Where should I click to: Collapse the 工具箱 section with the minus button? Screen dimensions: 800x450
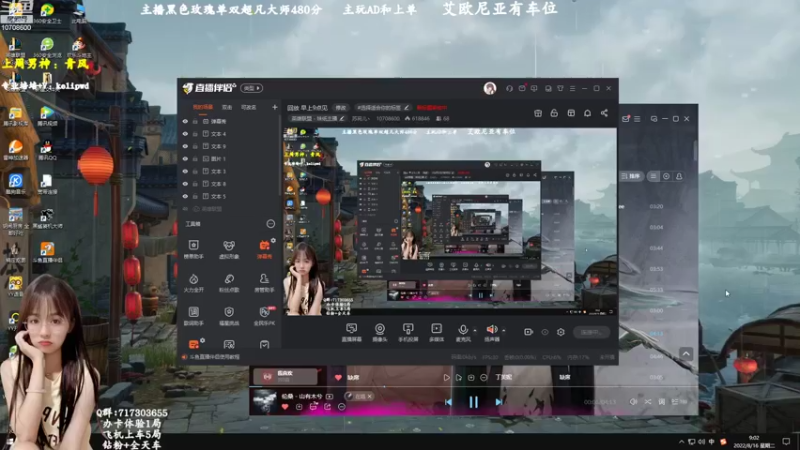pyautogui.click(x=270, y=224)
